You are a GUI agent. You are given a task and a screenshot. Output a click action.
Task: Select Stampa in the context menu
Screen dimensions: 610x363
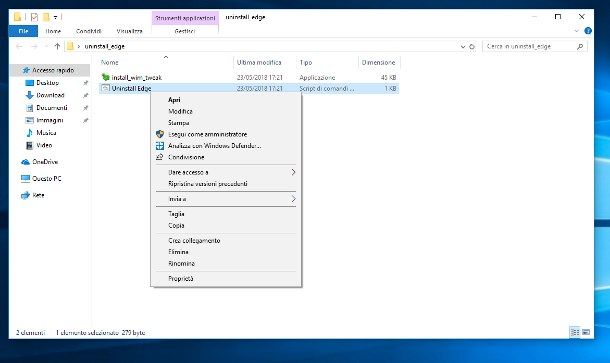pos(179,123)
